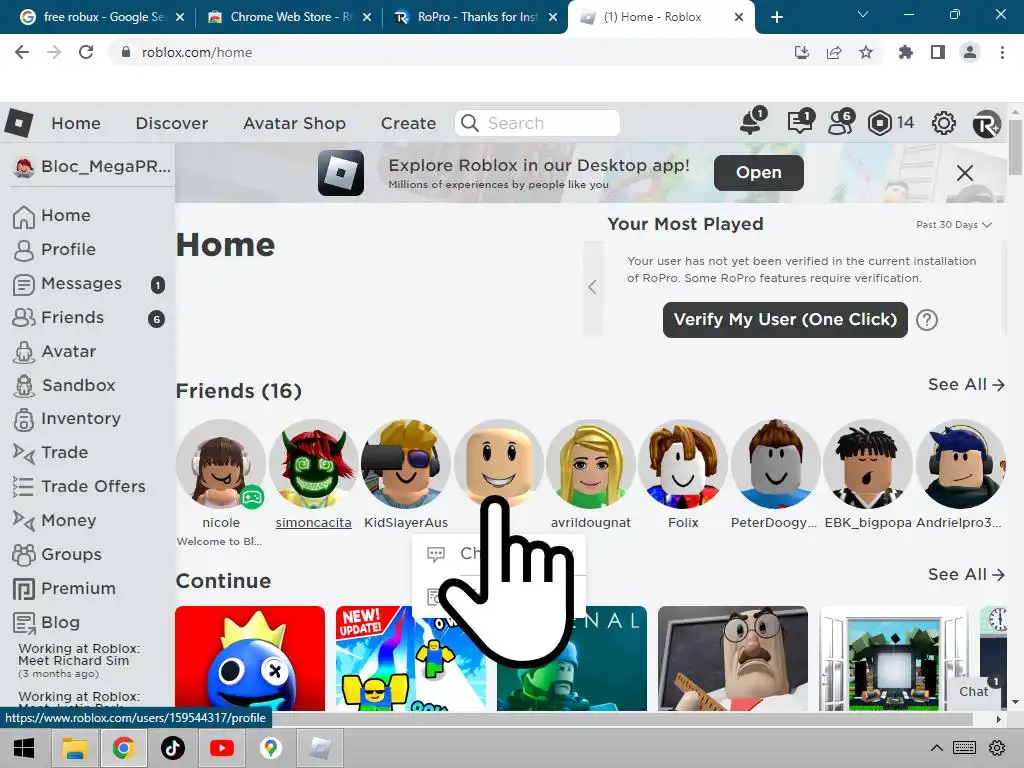Open friend simoncacita's avatar
Screen dimensions: 1024x768
[x=313, y=464]
